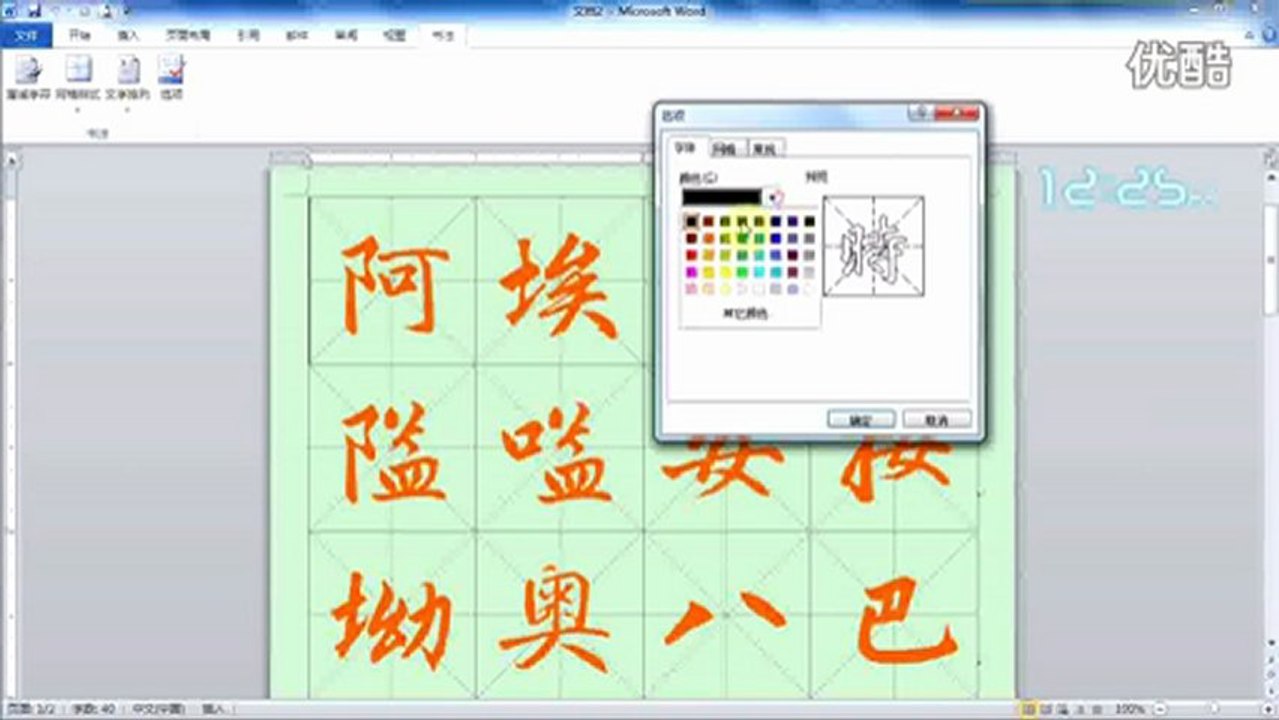Pick the orange swatch in second row
The image size is (1279, 720).
pyautogui.click(x=709, y=238)
